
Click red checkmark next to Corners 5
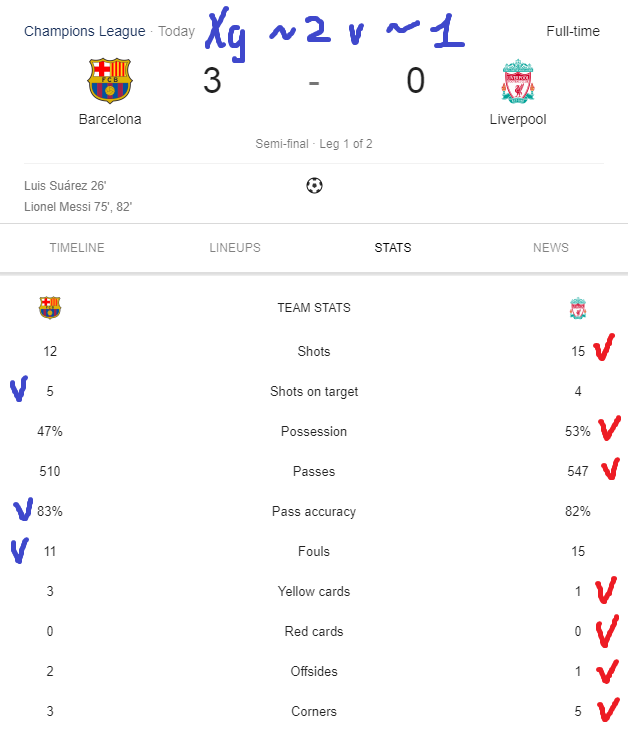pyautogui.click(x=608, y=710)
